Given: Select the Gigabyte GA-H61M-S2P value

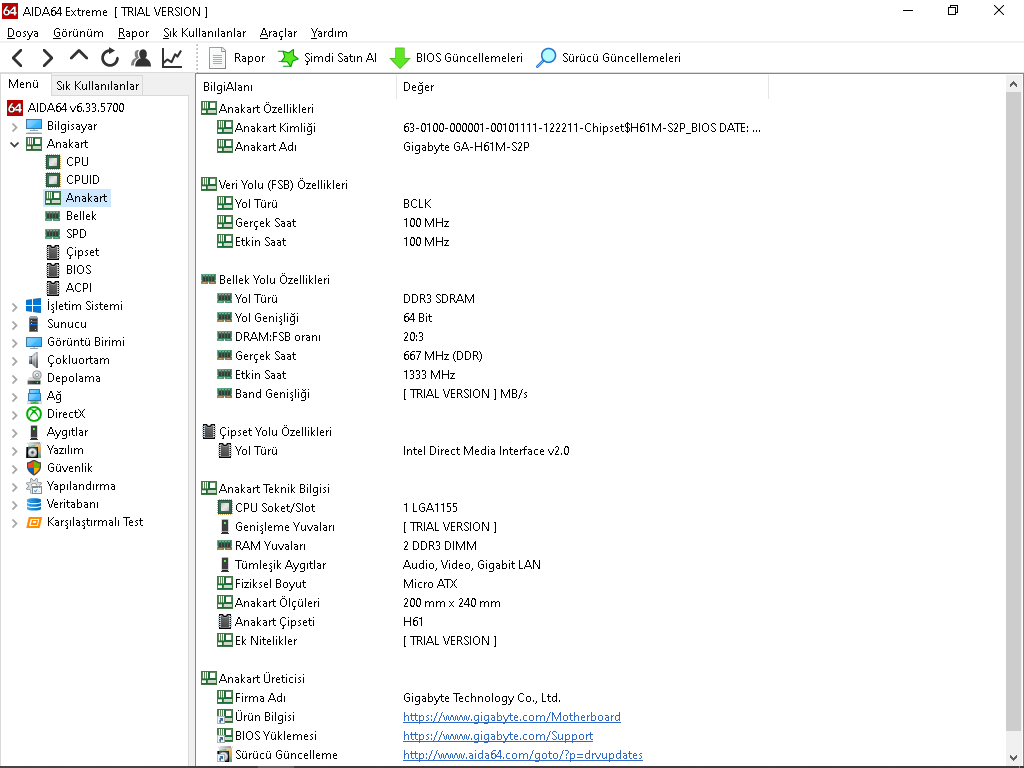Looking at the screenshot, I should pos(466,147).
